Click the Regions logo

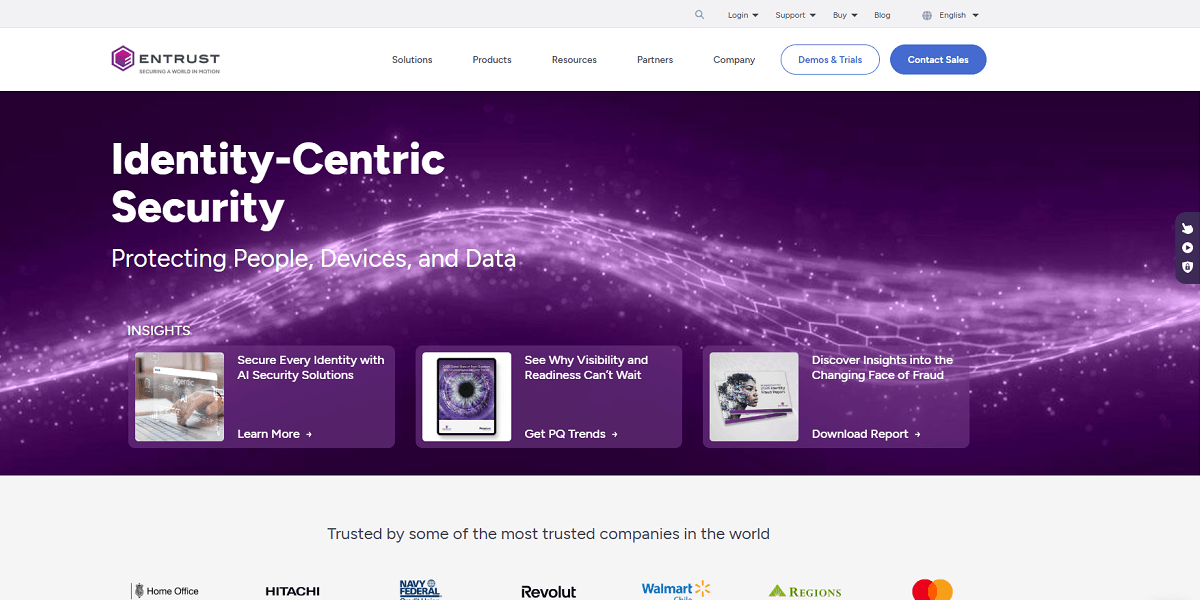pyautogui.click(x=805, y=591)
